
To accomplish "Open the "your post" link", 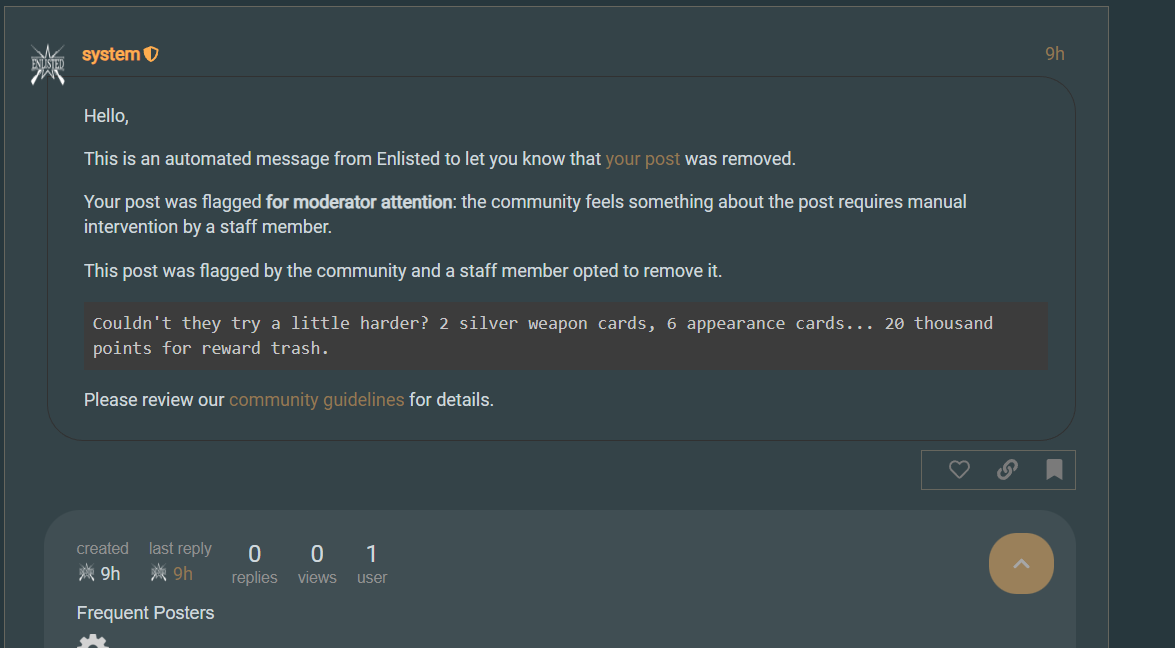I will pos(642,158).
